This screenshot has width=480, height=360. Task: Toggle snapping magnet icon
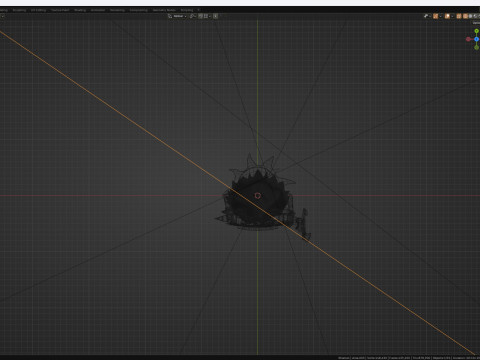tap(200, 16)
